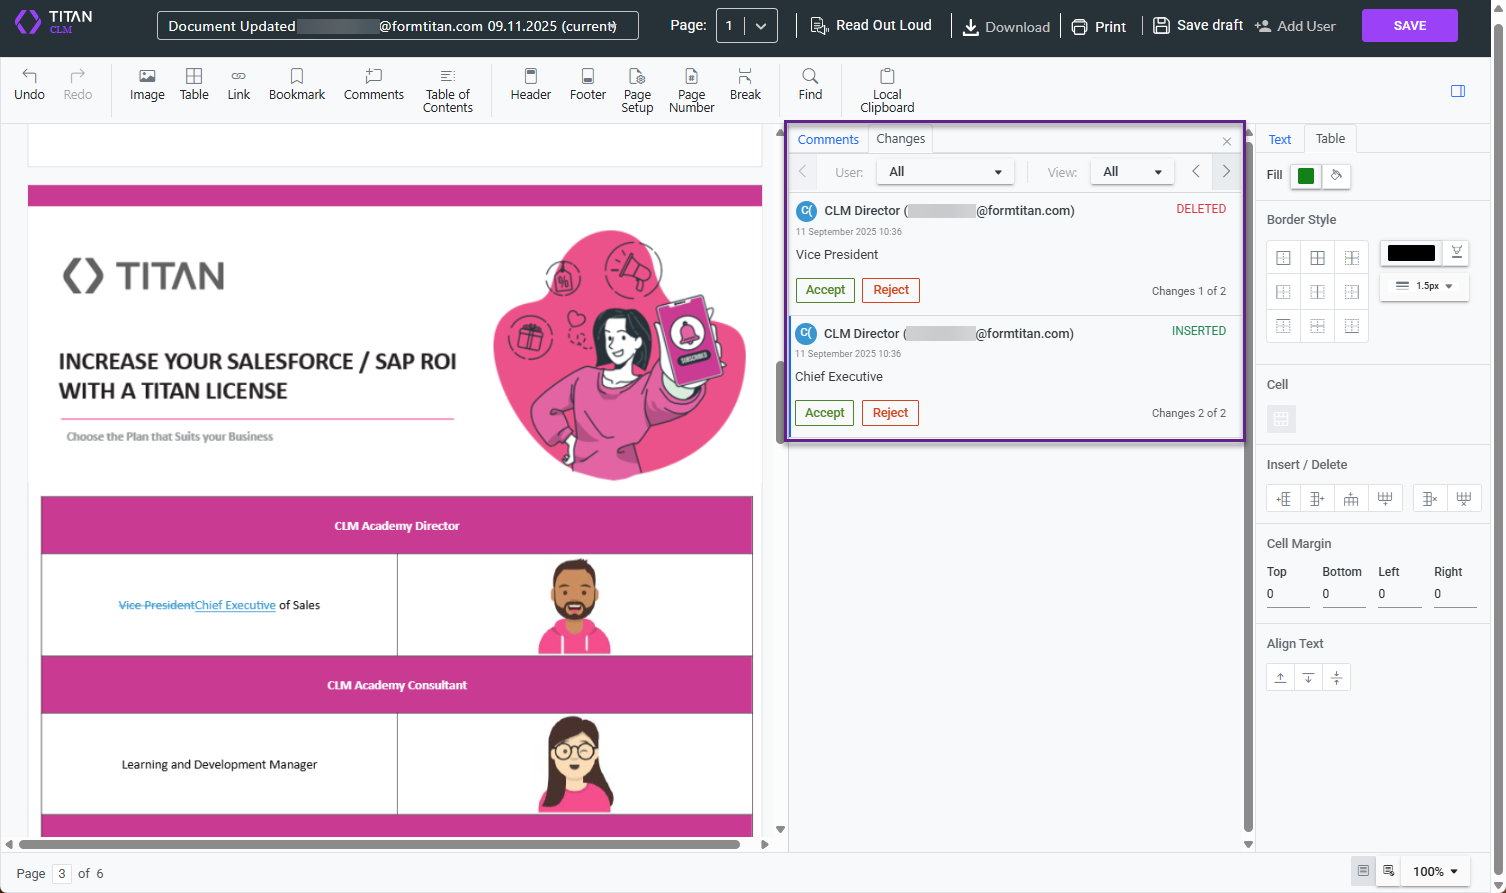Apply all borders border style
This screenshot has height=893, width=1506.
[x=1318, y=258]
